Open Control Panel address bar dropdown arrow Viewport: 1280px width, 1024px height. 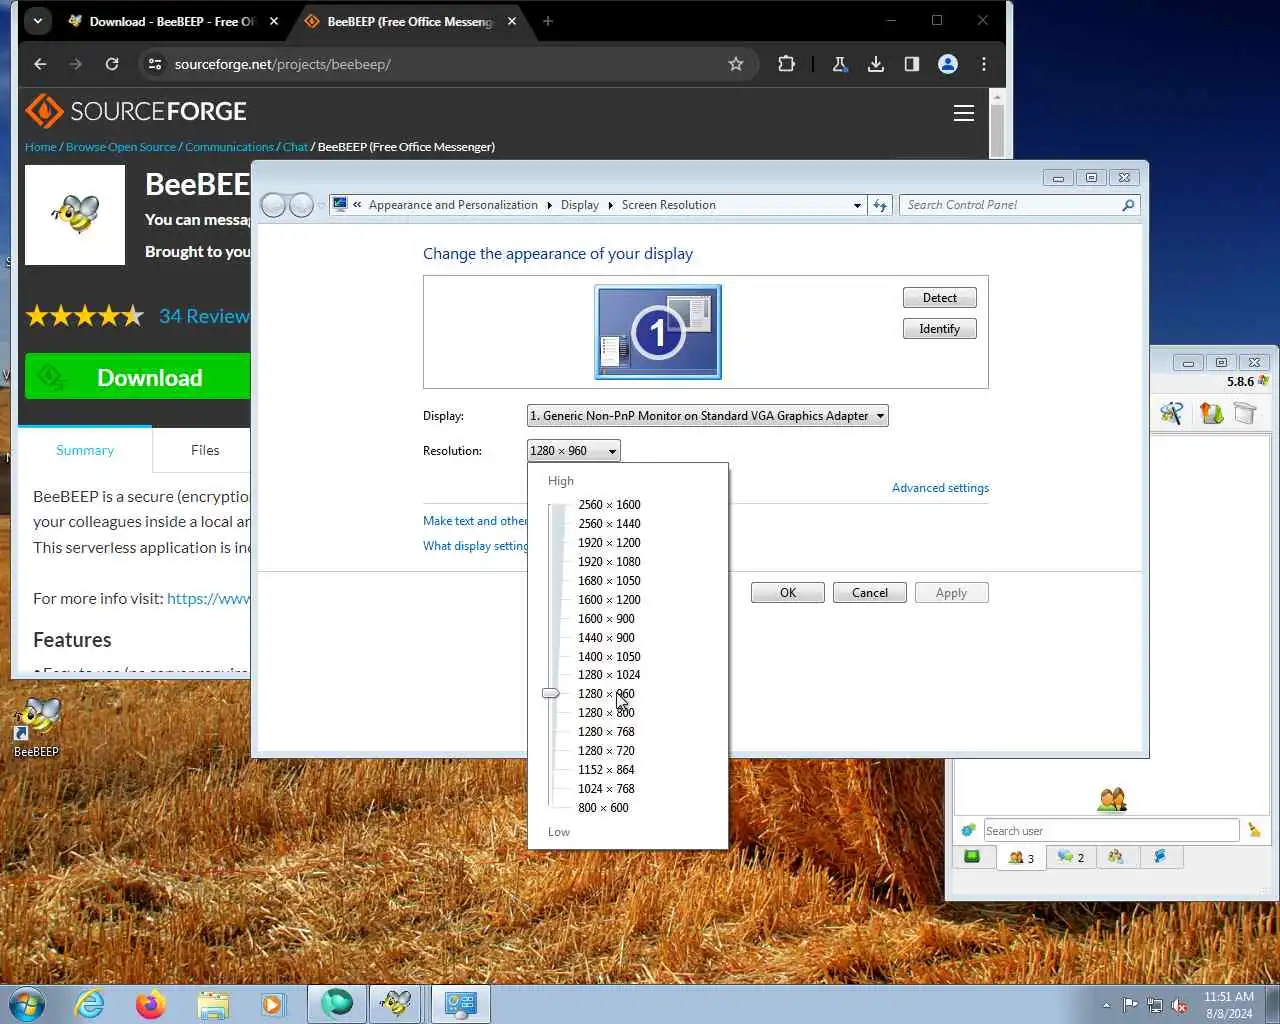[x=857, y=205]
